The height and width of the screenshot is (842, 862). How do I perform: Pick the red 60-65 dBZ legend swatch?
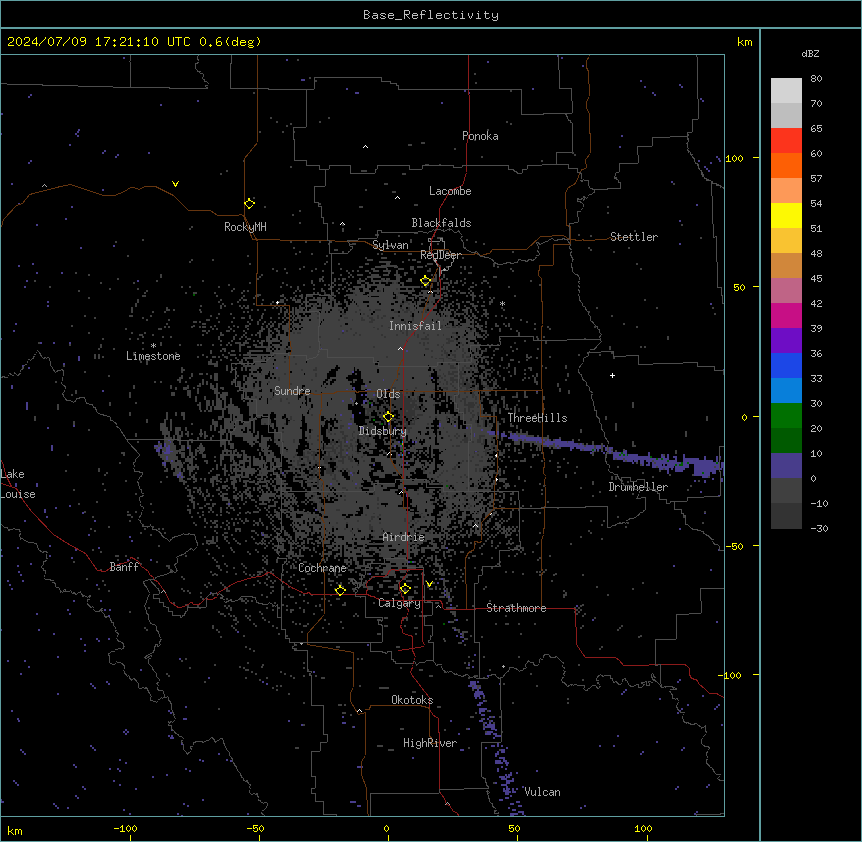[786, 140]
